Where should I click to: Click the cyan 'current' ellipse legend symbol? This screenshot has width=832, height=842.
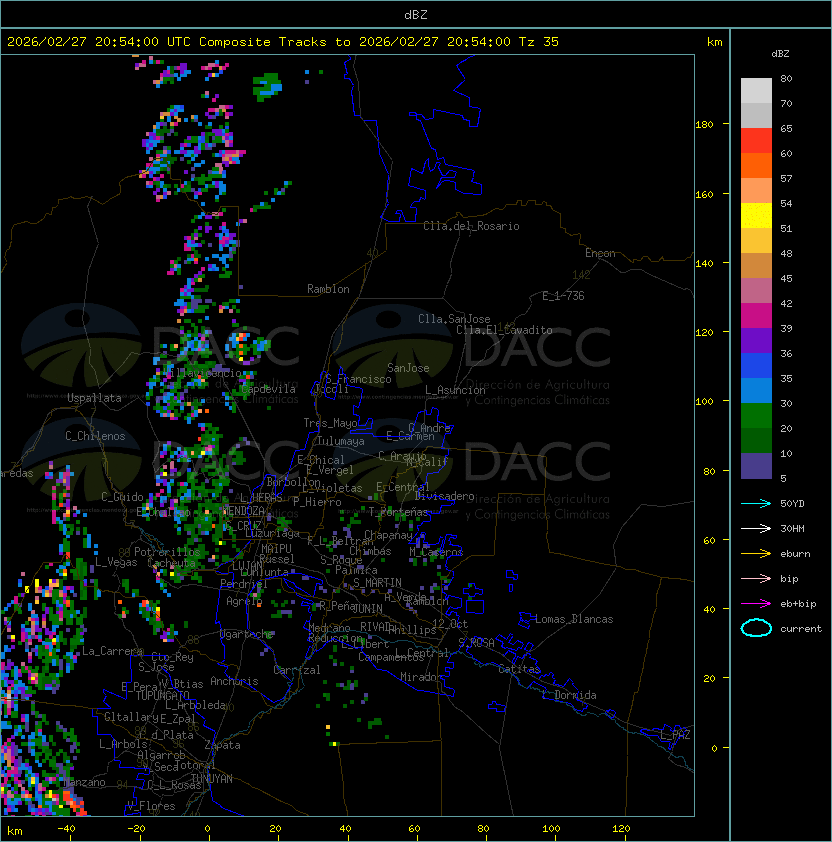tap(756, 628)
